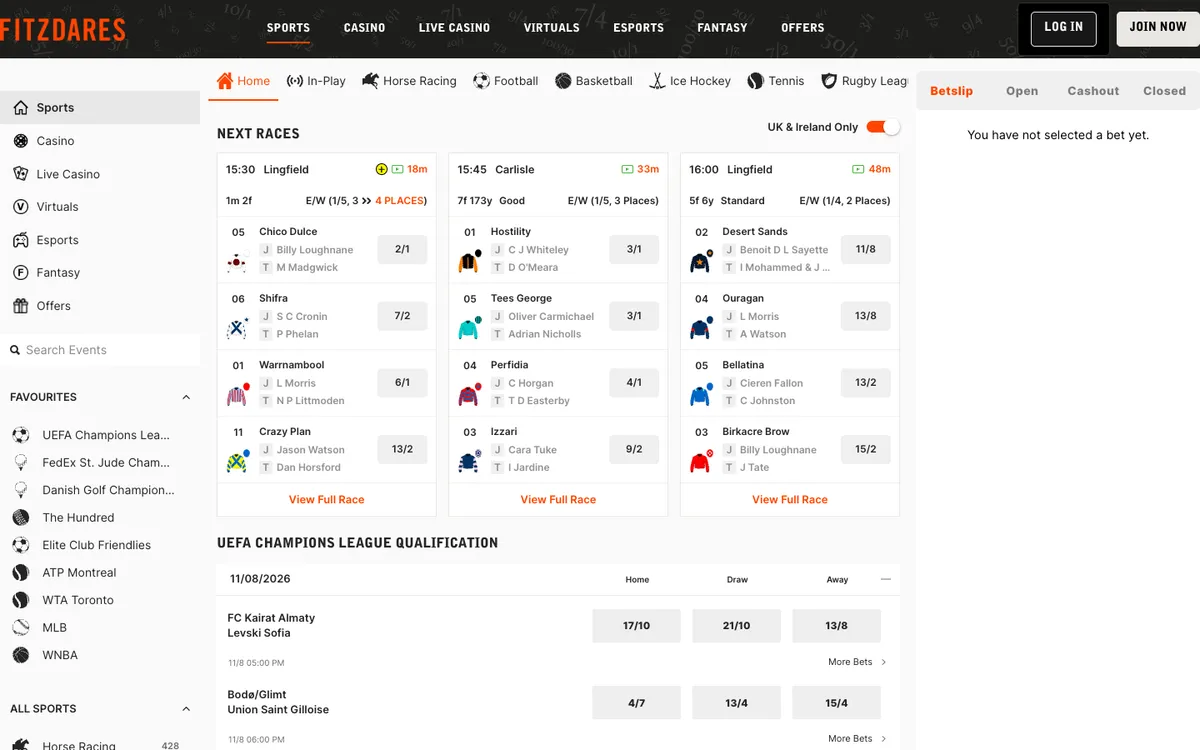Select 13/4 draw odds for Bodø/Glimt match
Image resolution: width=1200 pixels, height=750 pixels.
737,703
